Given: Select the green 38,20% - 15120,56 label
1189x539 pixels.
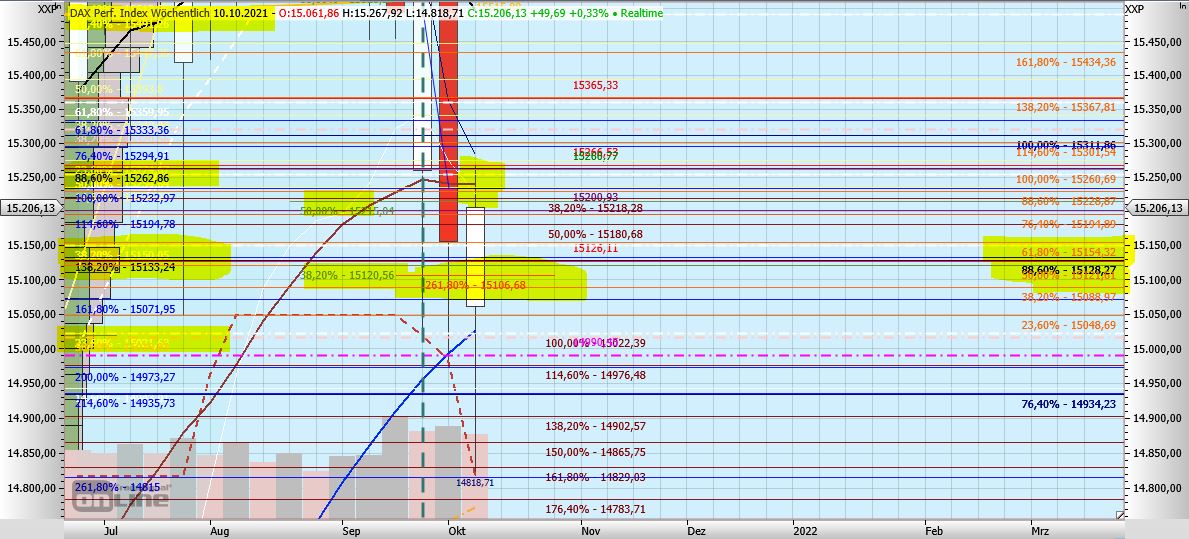Looking at the screenshot, I should tap(347, 275).
